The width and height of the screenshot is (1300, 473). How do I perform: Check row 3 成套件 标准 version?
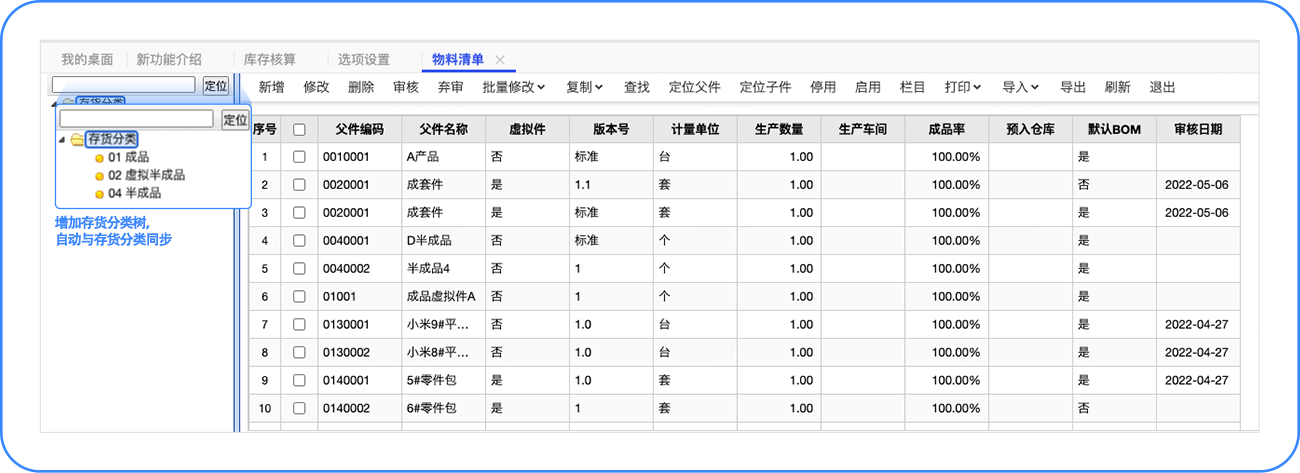[299, 213]
